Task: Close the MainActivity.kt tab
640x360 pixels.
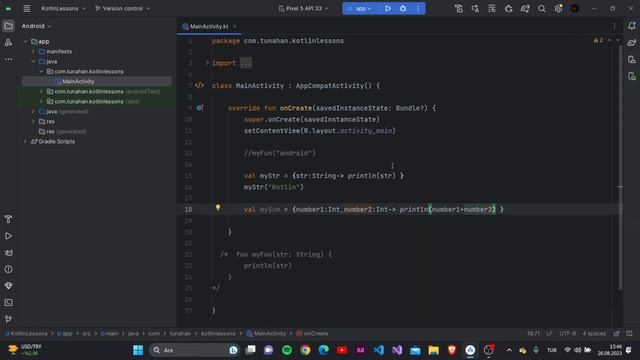Action: point(235,27)
